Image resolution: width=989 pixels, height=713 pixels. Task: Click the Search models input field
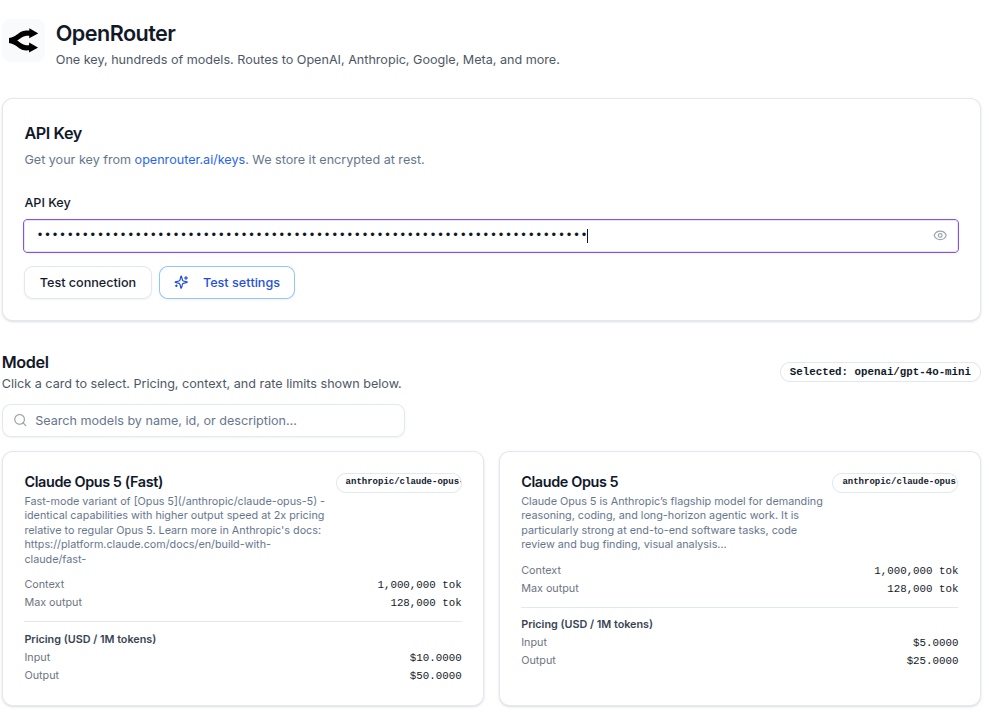pos(204,420)
